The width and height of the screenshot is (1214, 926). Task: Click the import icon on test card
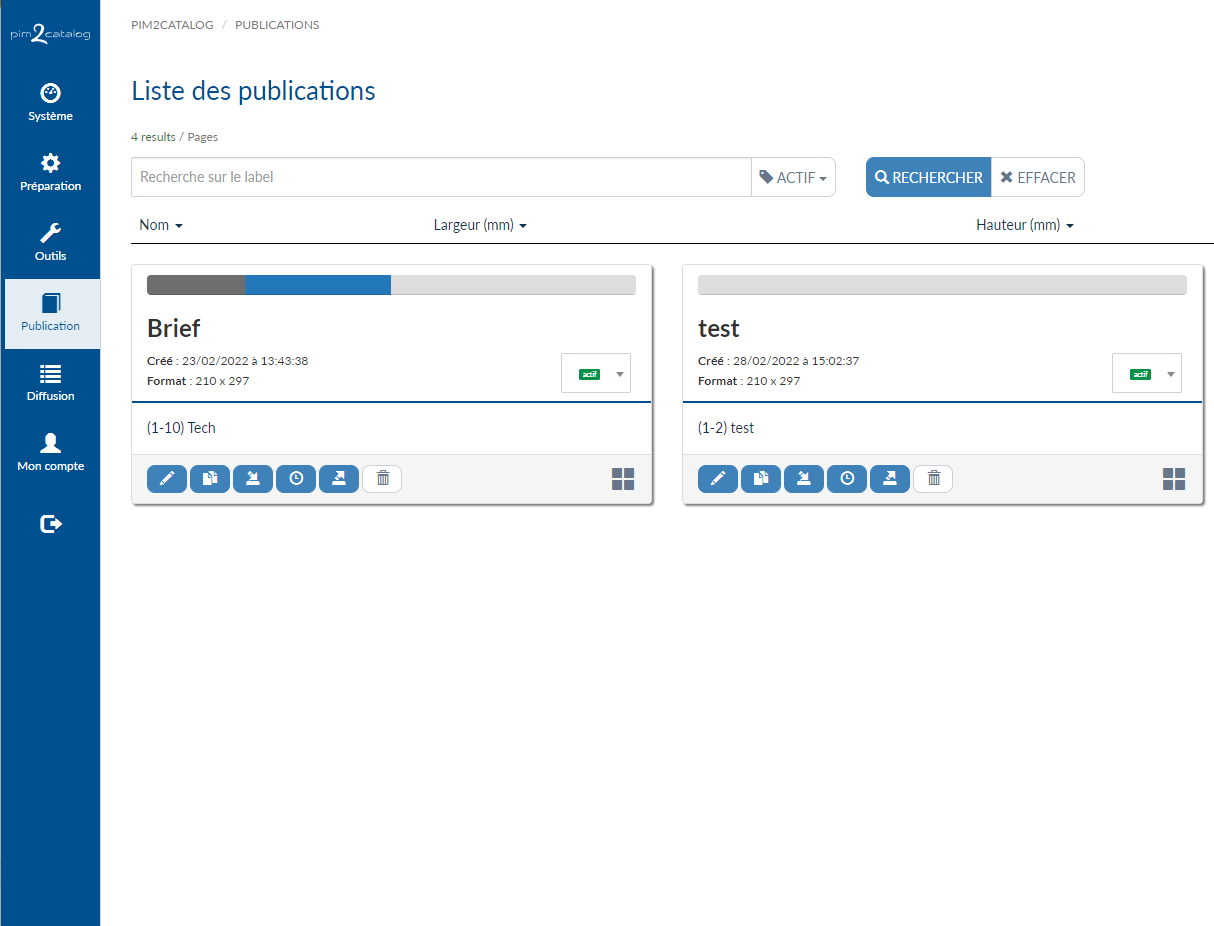(x=804, y=479)
